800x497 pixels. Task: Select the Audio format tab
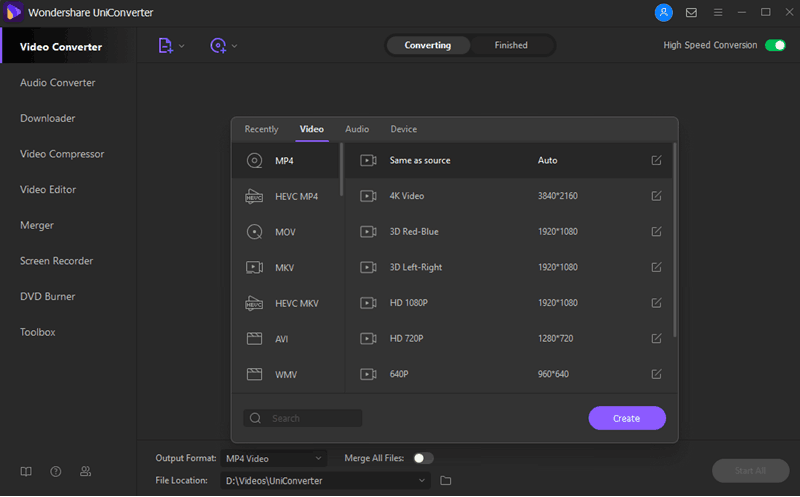click(357, 129)
